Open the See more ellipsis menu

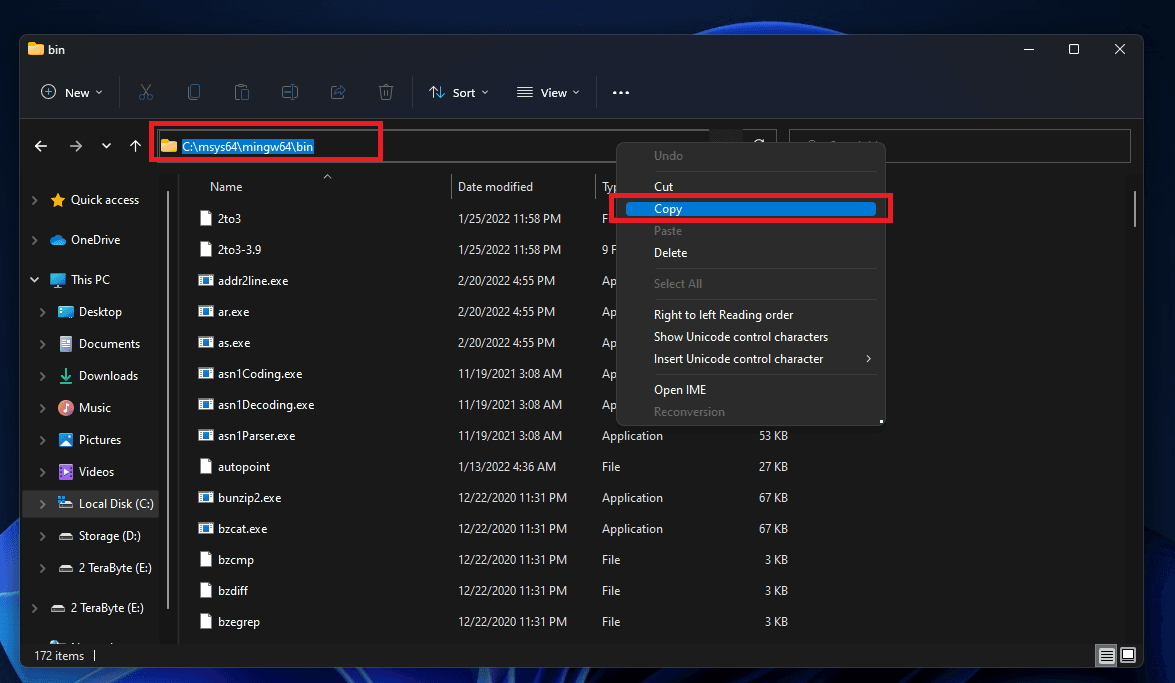[x=620, y=92]
